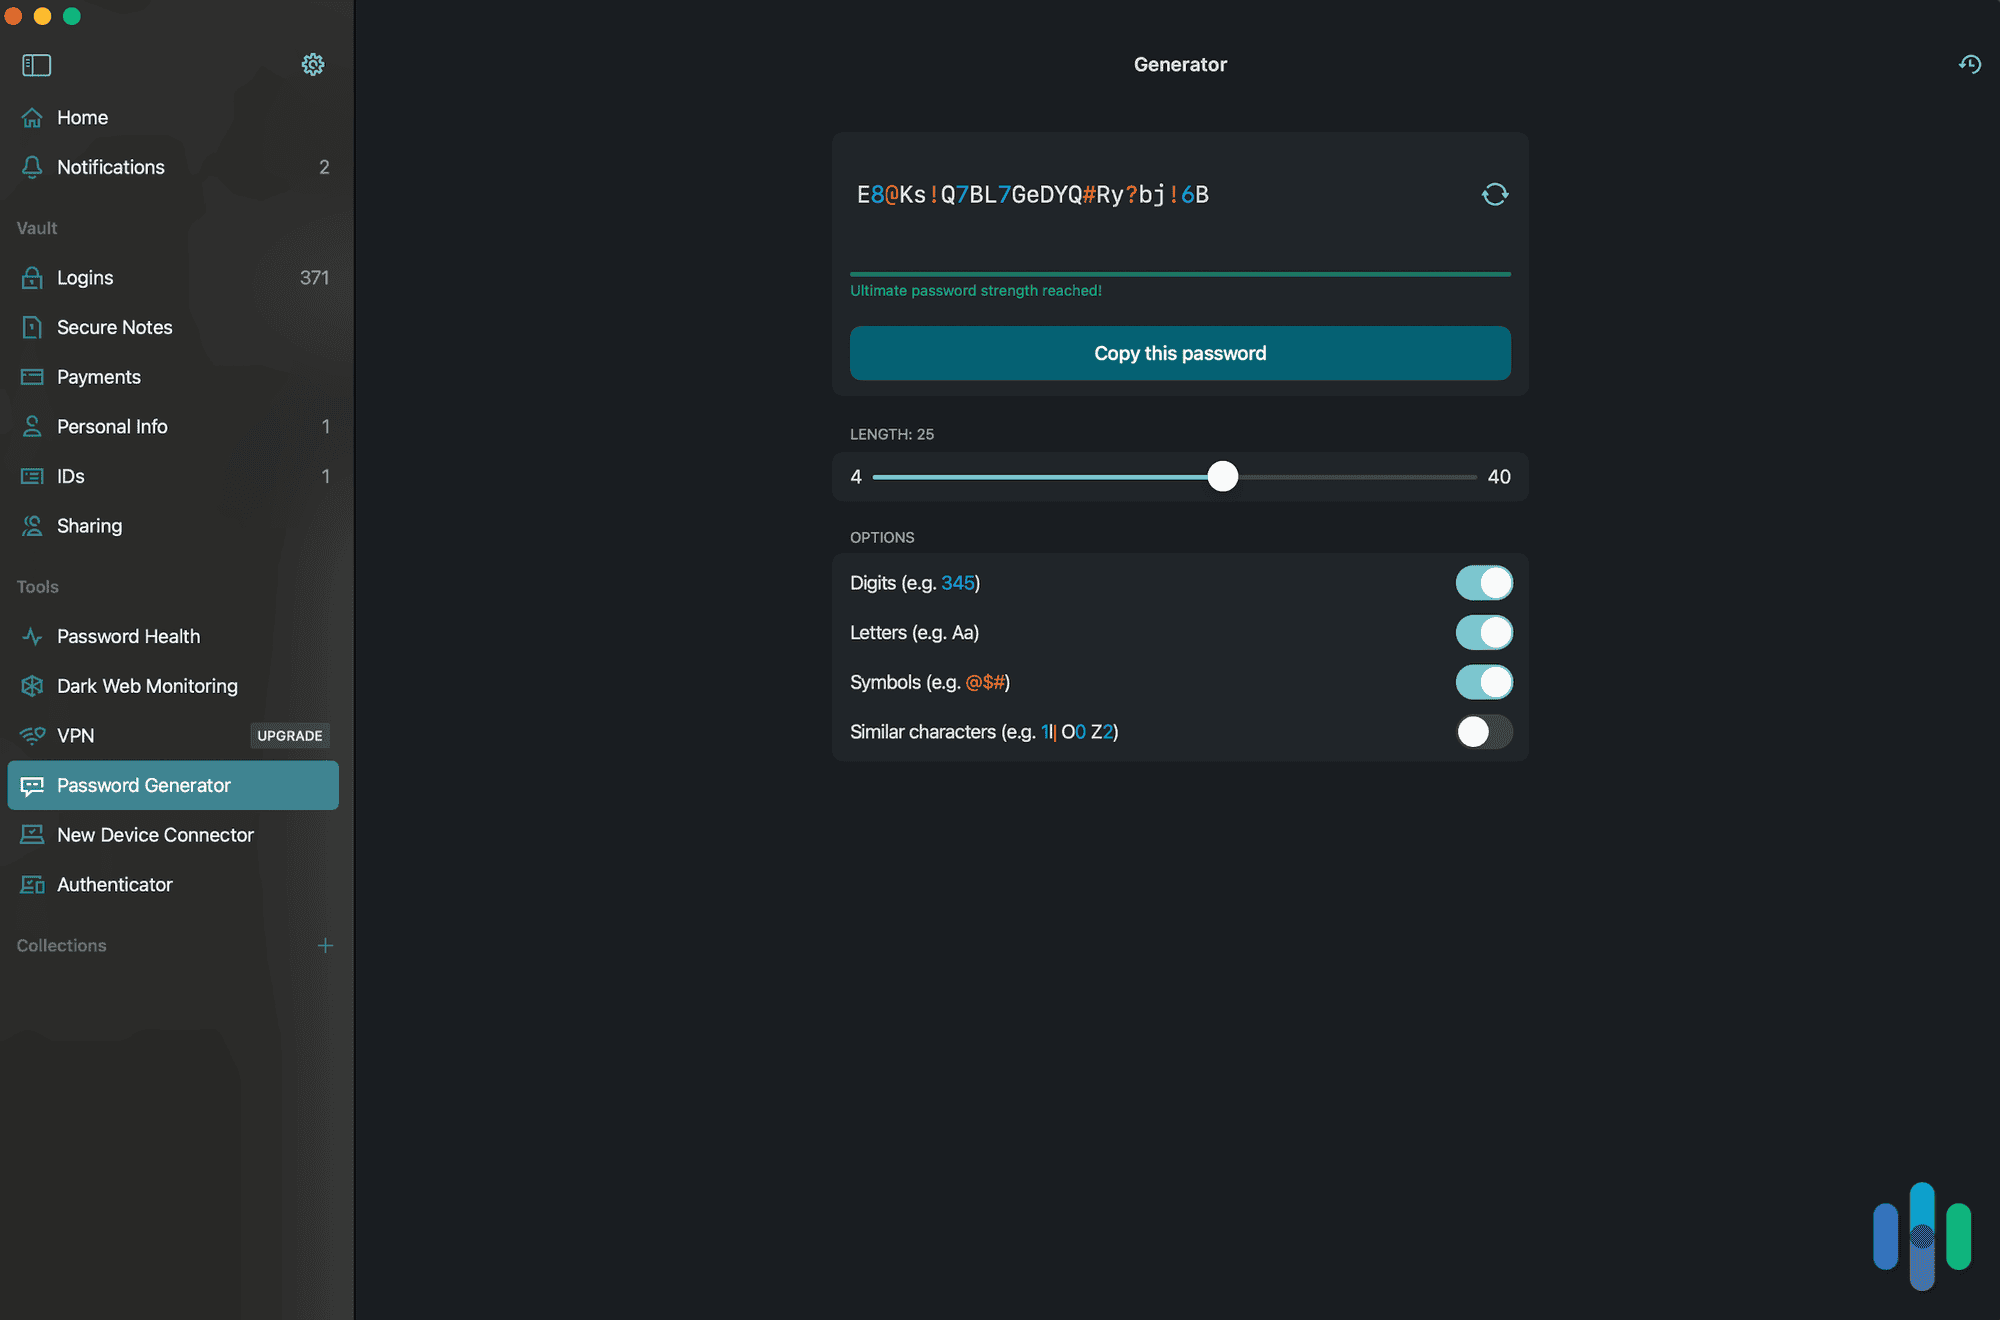Toggle the Letters option off
The width and height of the screenshot is (2000, 1320).
coord(1484,632)
